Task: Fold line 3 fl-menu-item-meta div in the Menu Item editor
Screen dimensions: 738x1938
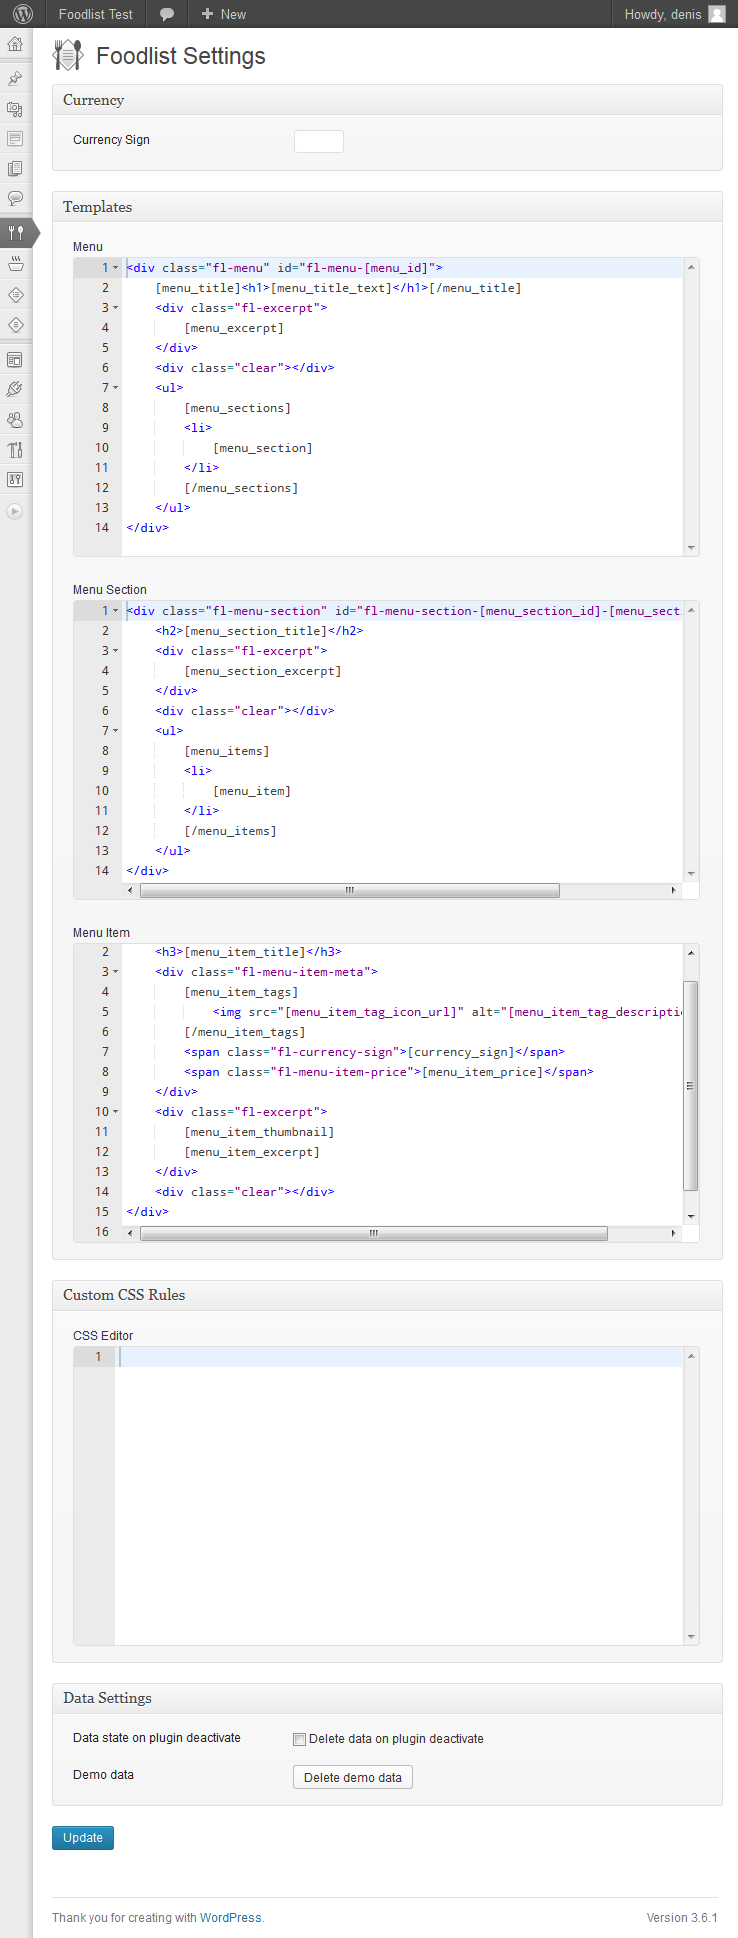Action: click(116, 972)
